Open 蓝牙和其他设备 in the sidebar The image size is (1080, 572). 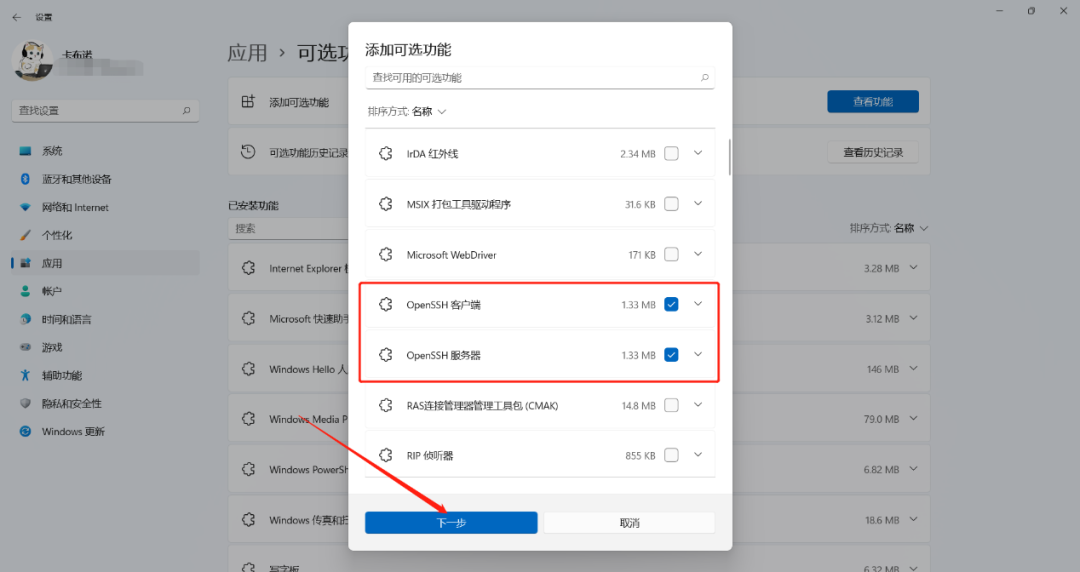click(x=105, y=179)
